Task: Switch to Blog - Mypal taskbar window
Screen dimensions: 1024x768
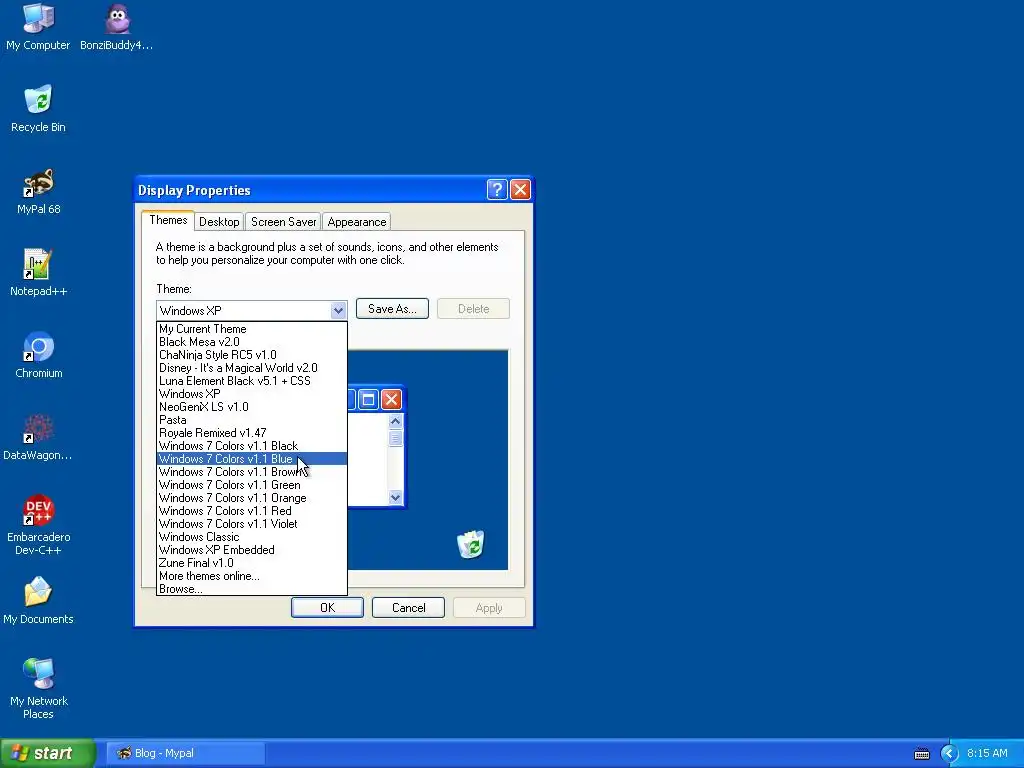Action: click(185, 753)
